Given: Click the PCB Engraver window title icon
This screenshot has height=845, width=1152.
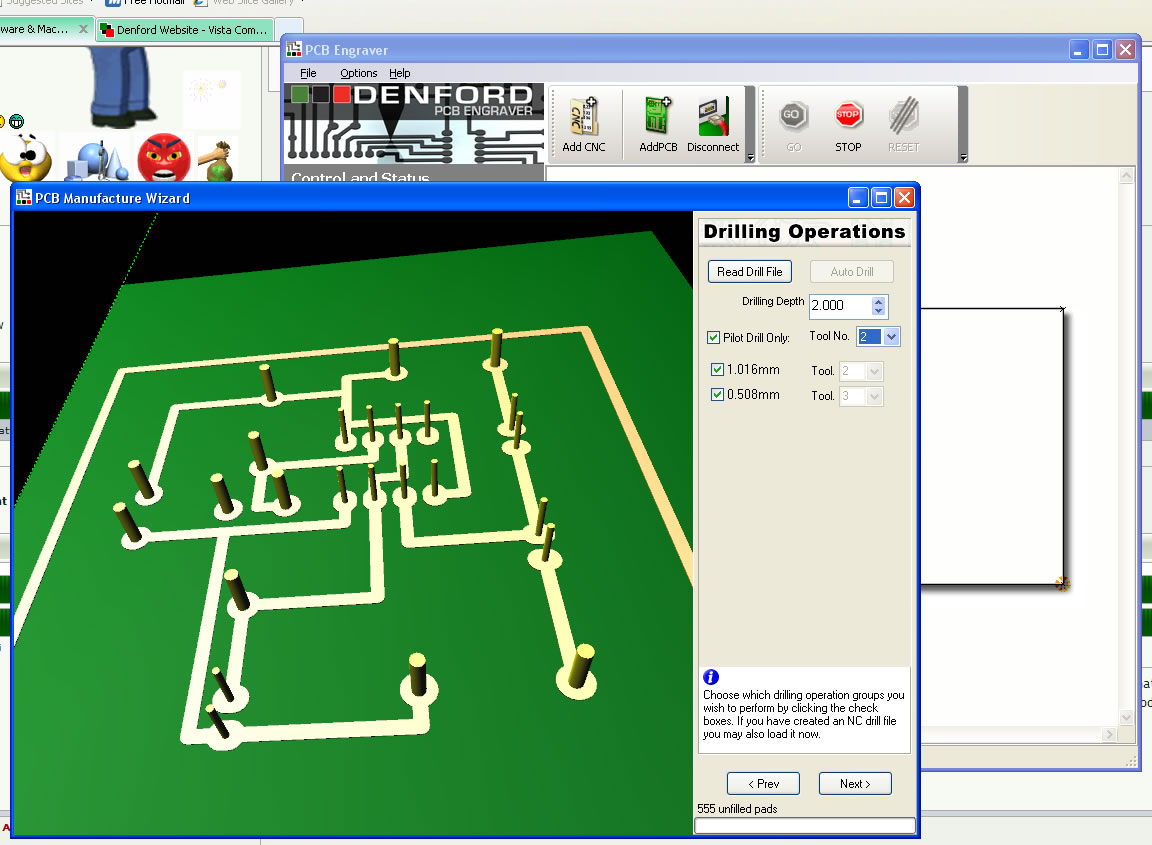Looking at the screenshot, I should tap(294, 49).
